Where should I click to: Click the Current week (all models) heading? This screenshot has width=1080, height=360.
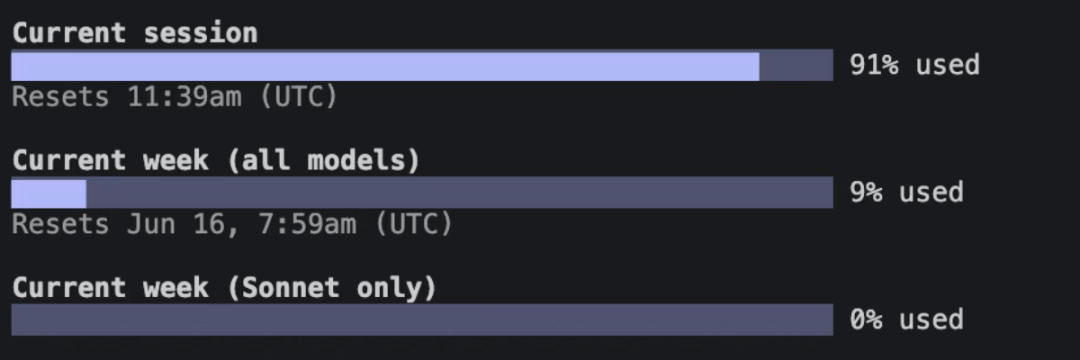pos(216,160)
